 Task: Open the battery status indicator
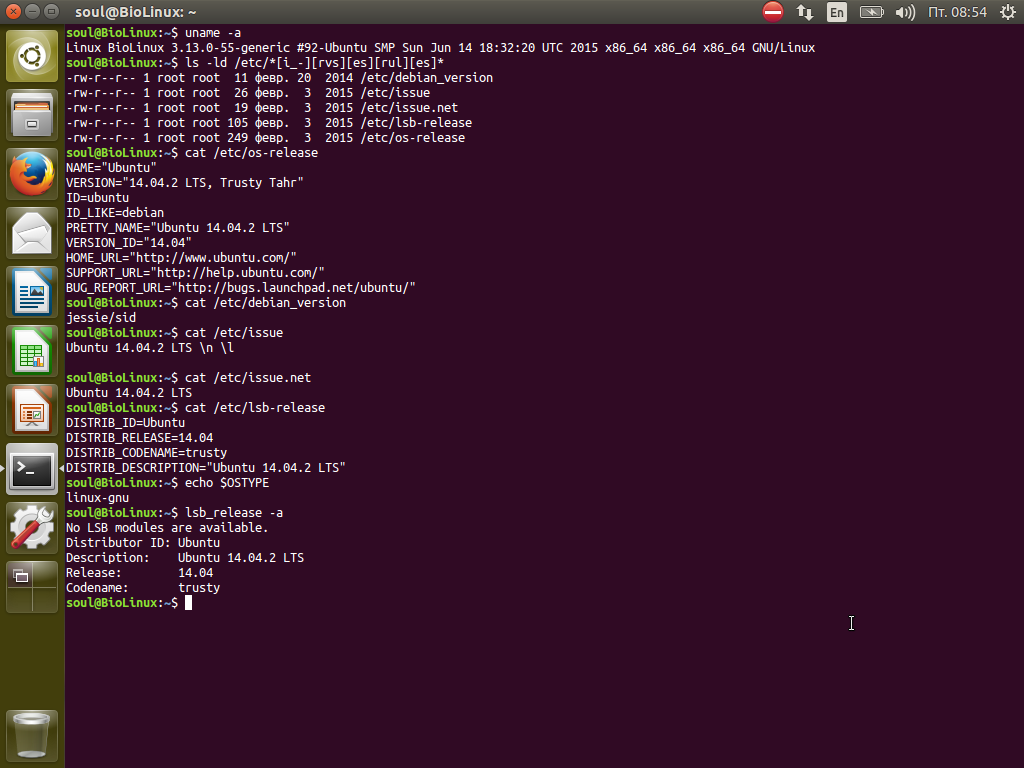tap(871, 12)
